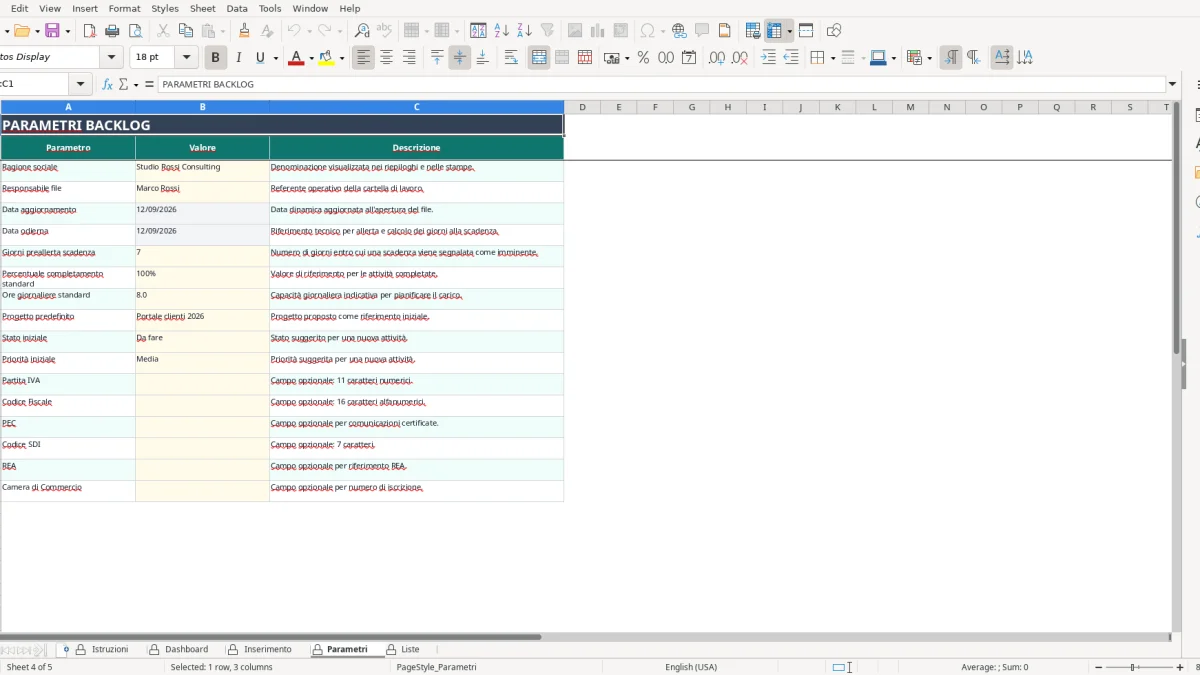Click the Add Decimal Place icon

point(716,58)
